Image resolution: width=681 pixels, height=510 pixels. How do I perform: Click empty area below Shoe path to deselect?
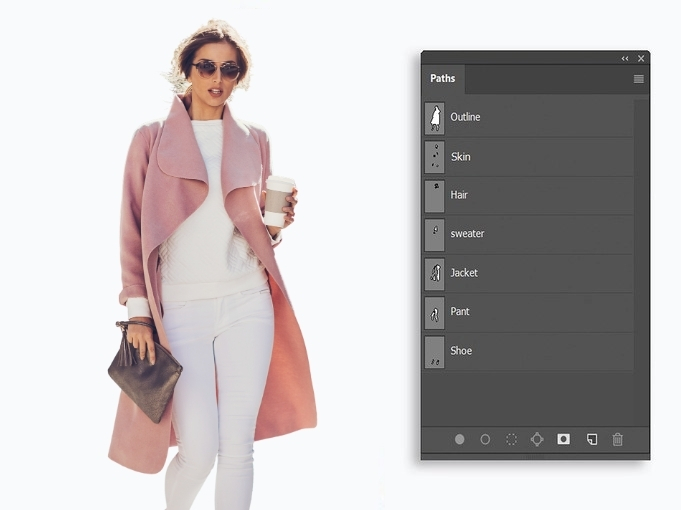coord(528,395)
